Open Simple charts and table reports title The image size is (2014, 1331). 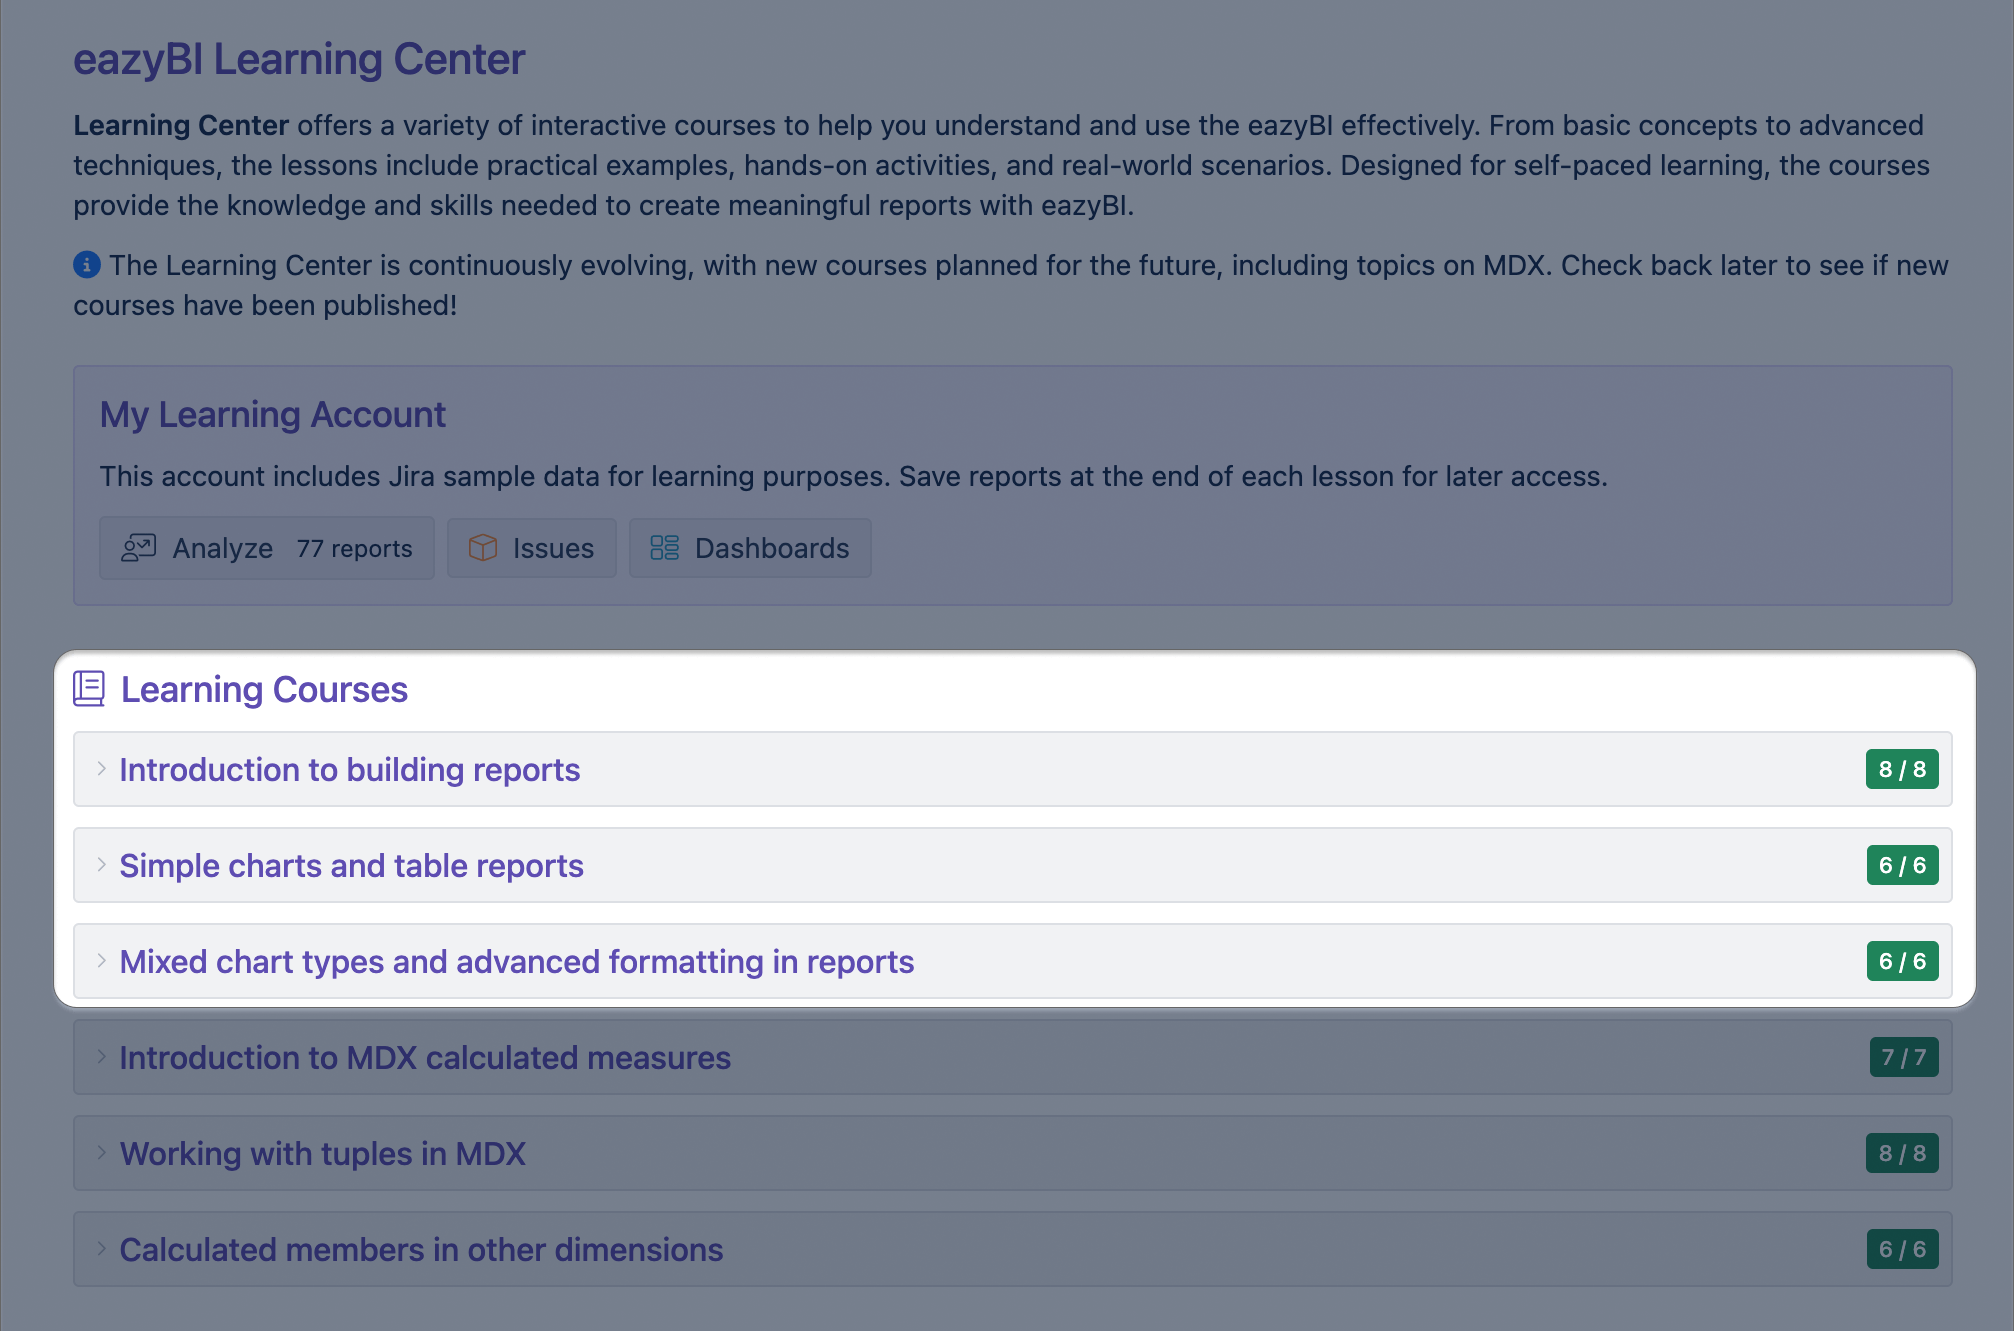point(351,865)
